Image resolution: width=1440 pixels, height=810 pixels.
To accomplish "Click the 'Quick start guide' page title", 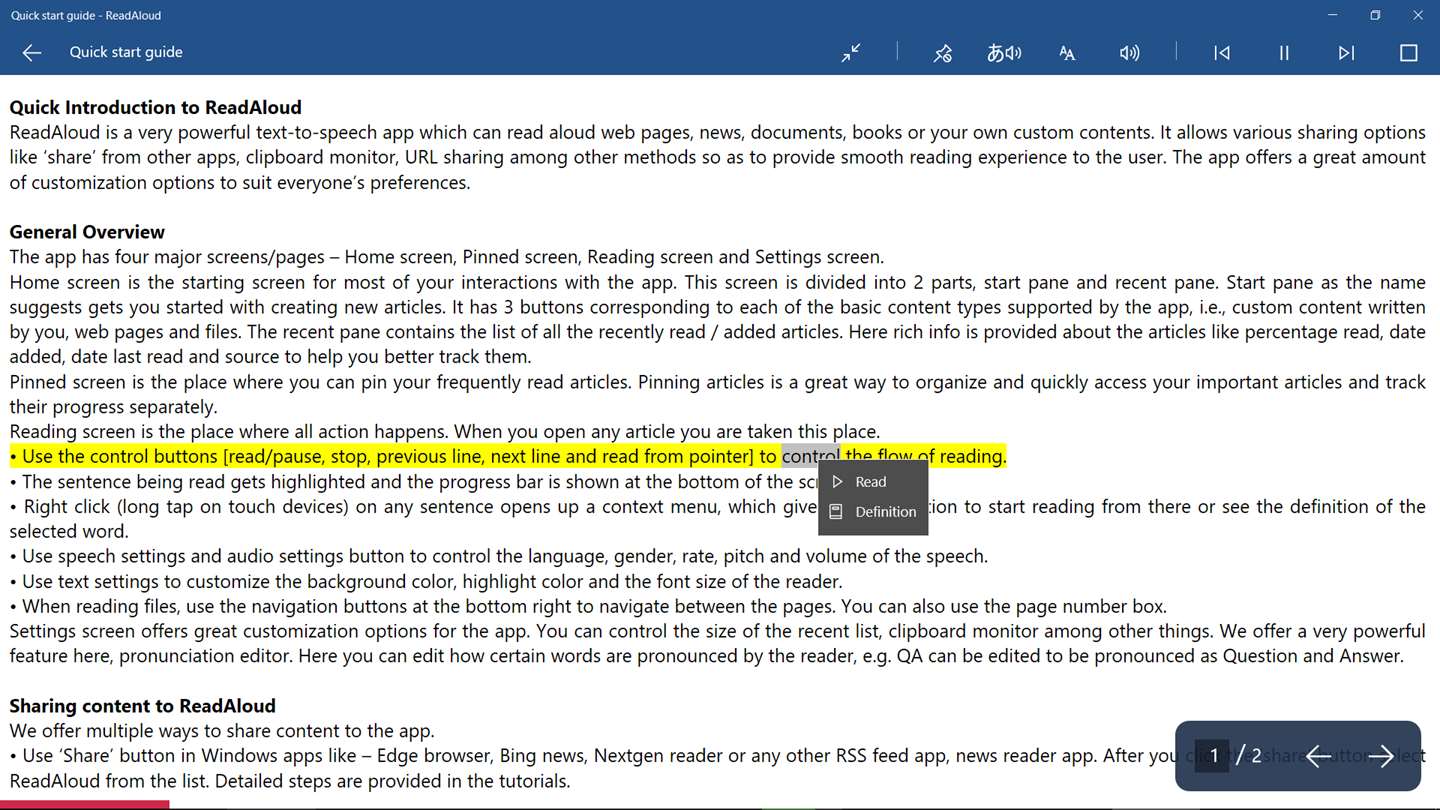I will pos(126,52).
